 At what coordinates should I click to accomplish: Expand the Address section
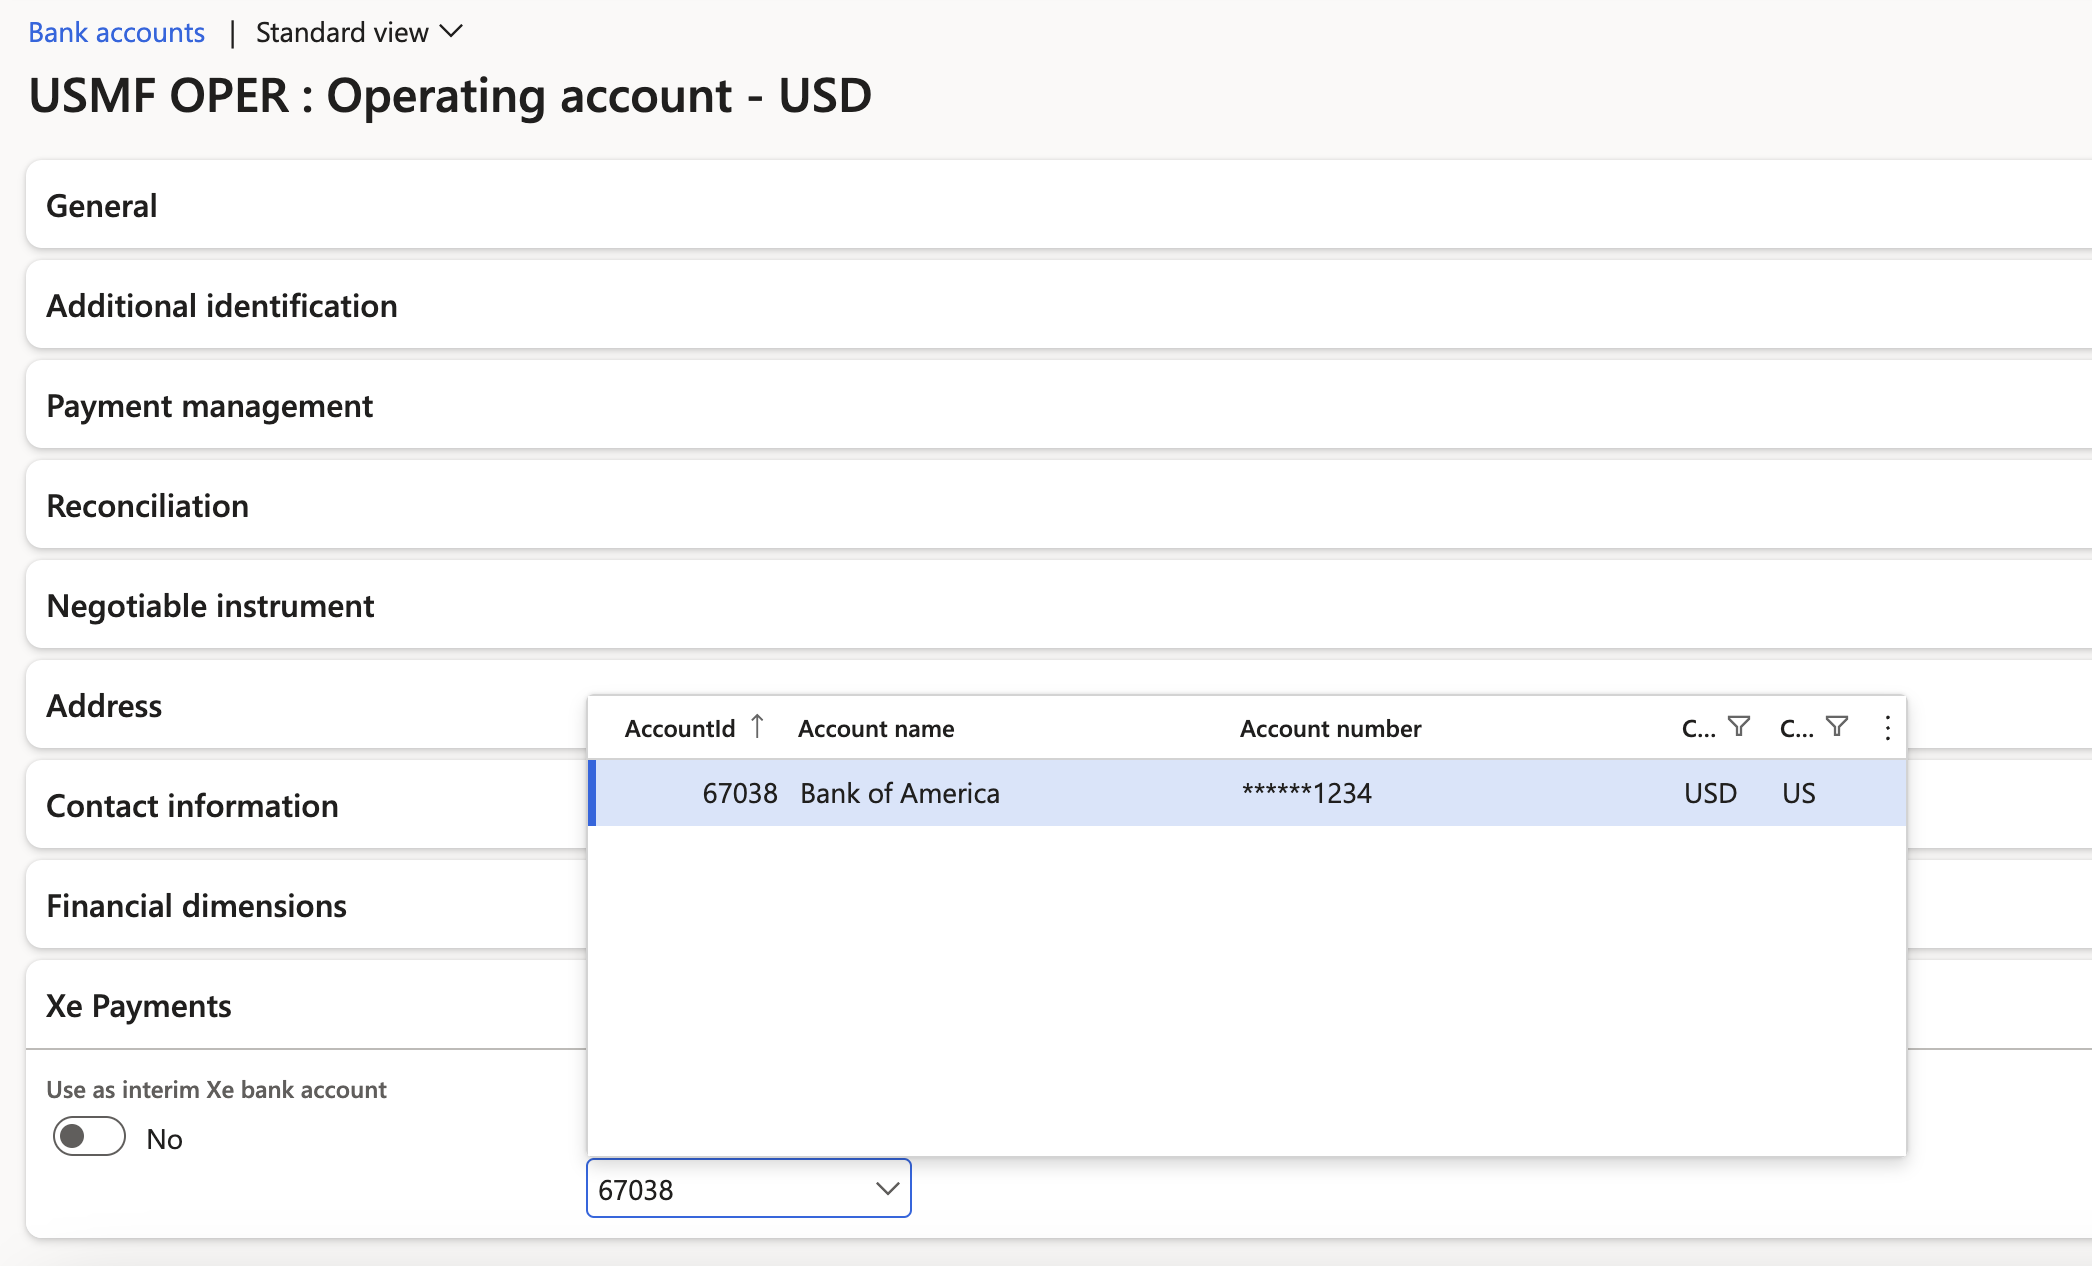[104, 706]
